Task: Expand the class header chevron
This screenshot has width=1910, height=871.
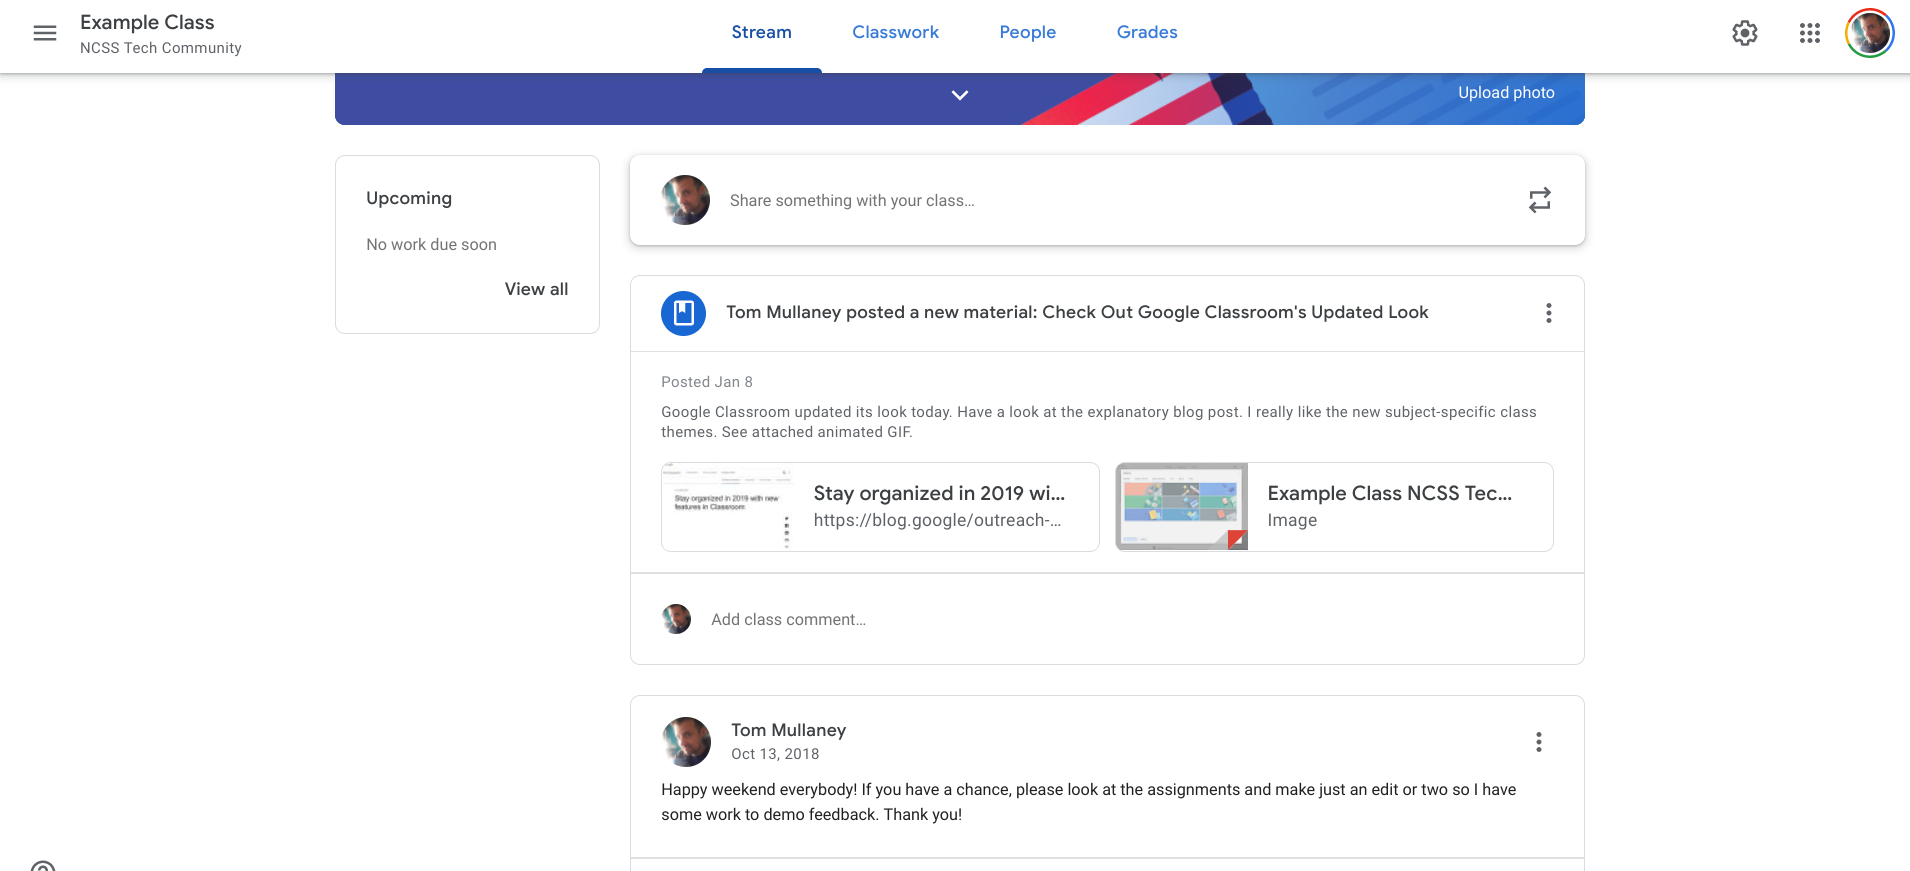Action: click(960, 95)
